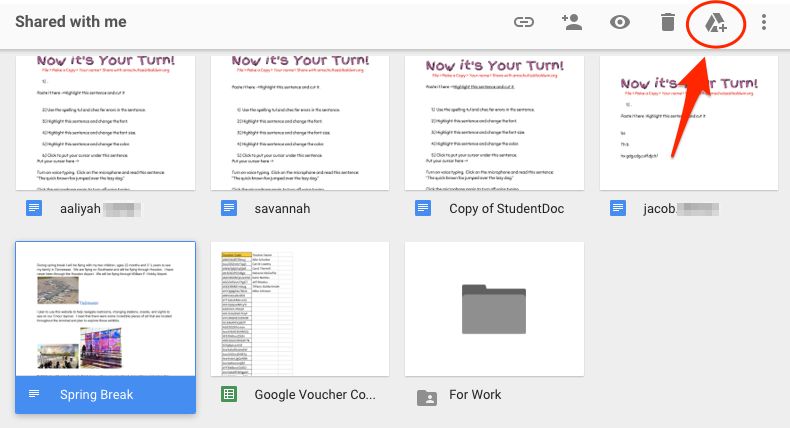This screenshot has width=790, height=428.
Task: Select the aaliyah document thumbnail
Action: tap(105, 123)
